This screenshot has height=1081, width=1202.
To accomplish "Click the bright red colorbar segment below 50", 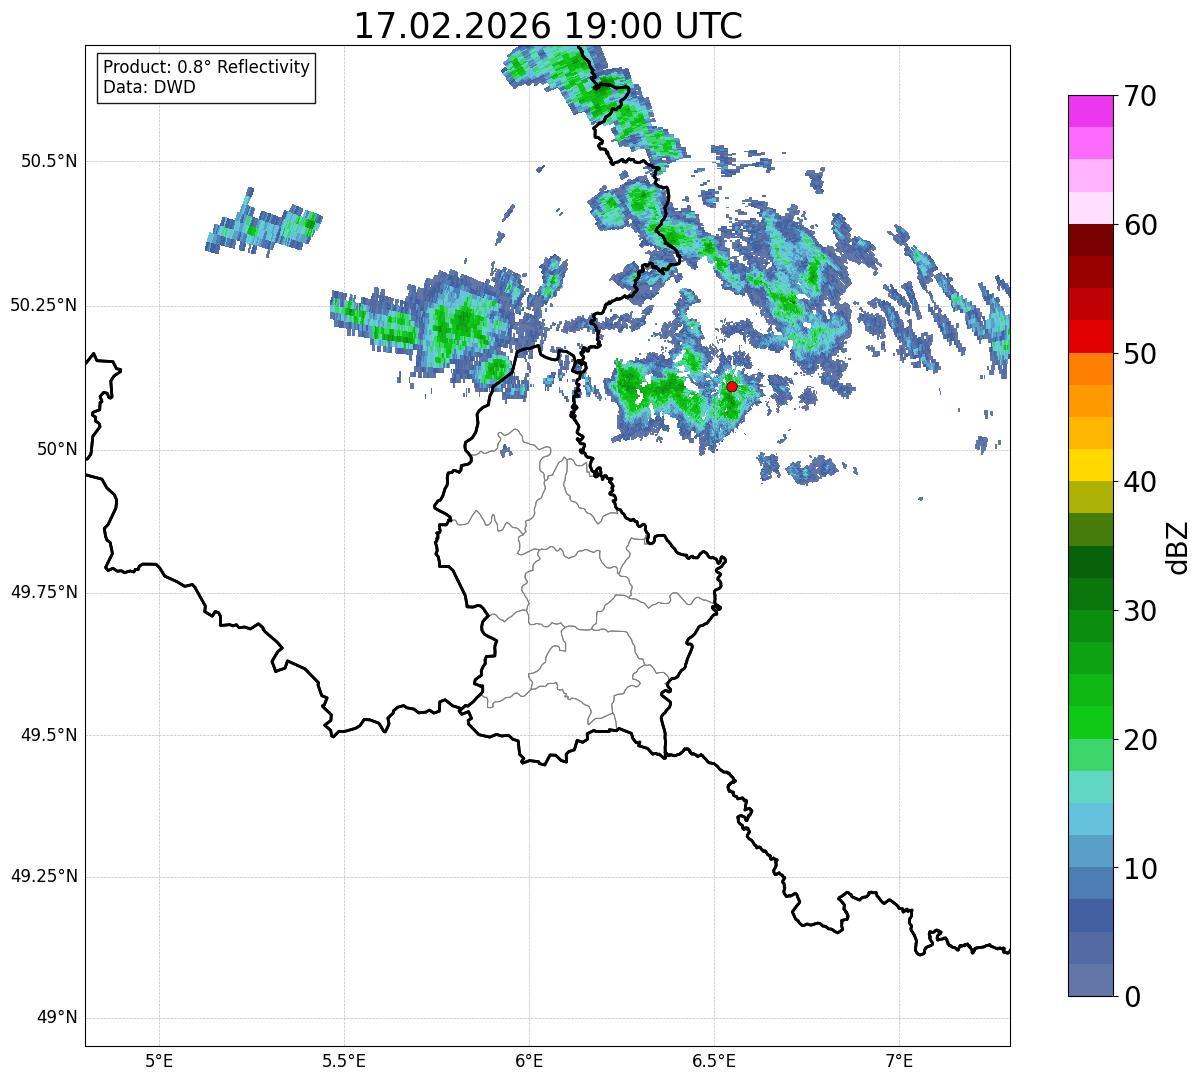I will point(1090,337).
